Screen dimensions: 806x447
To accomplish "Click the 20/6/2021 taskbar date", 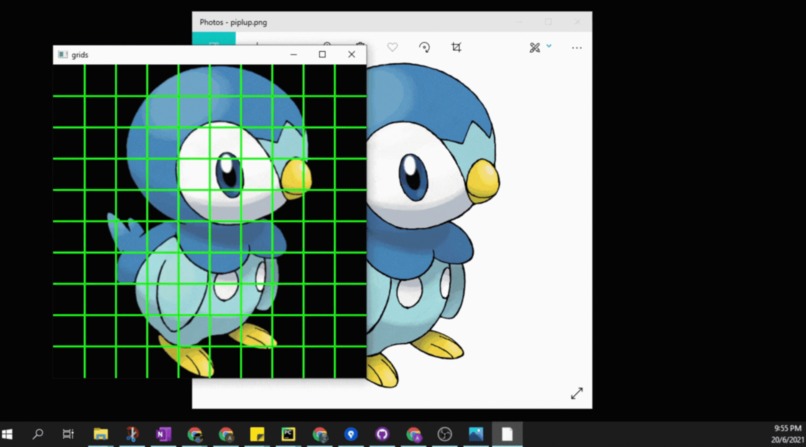I will 787,440.
